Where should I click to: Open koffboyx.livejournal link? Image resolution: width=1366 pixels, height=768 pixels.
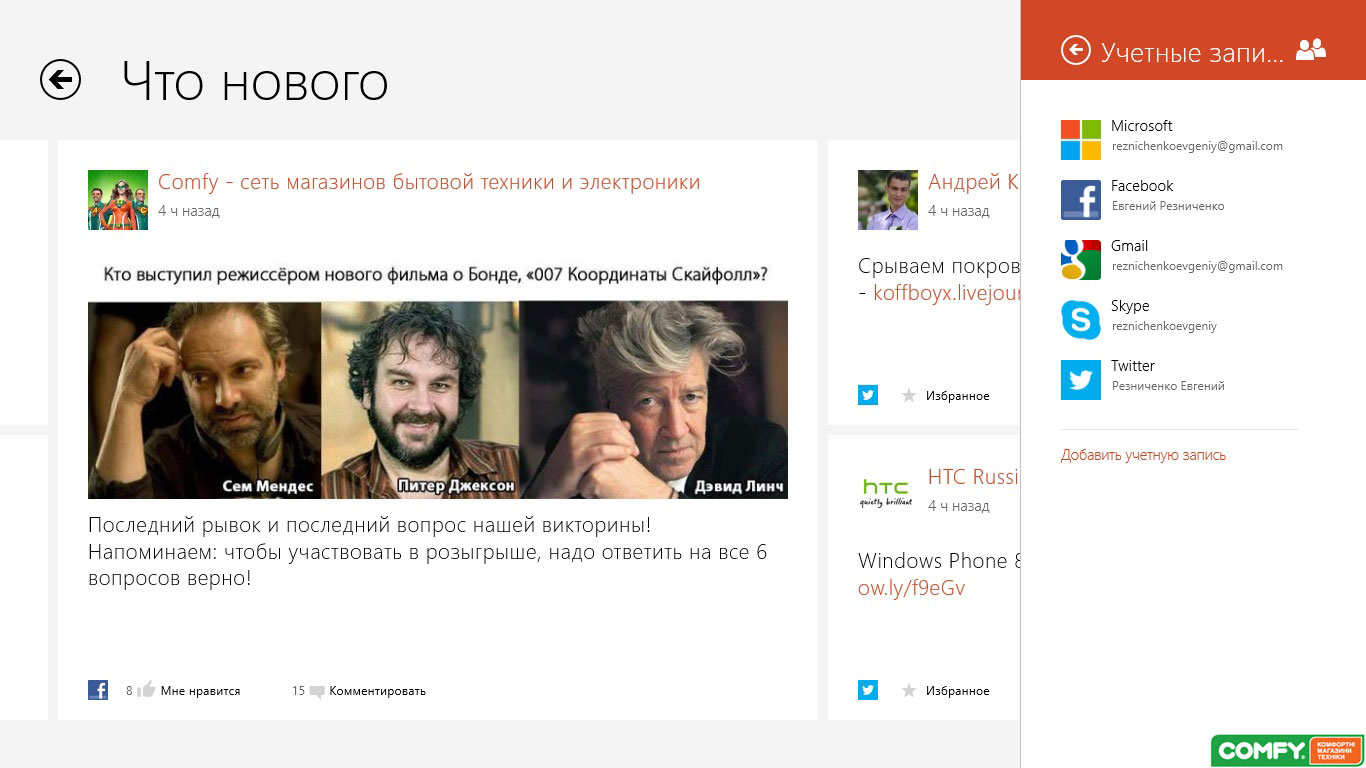coord(946,292)
